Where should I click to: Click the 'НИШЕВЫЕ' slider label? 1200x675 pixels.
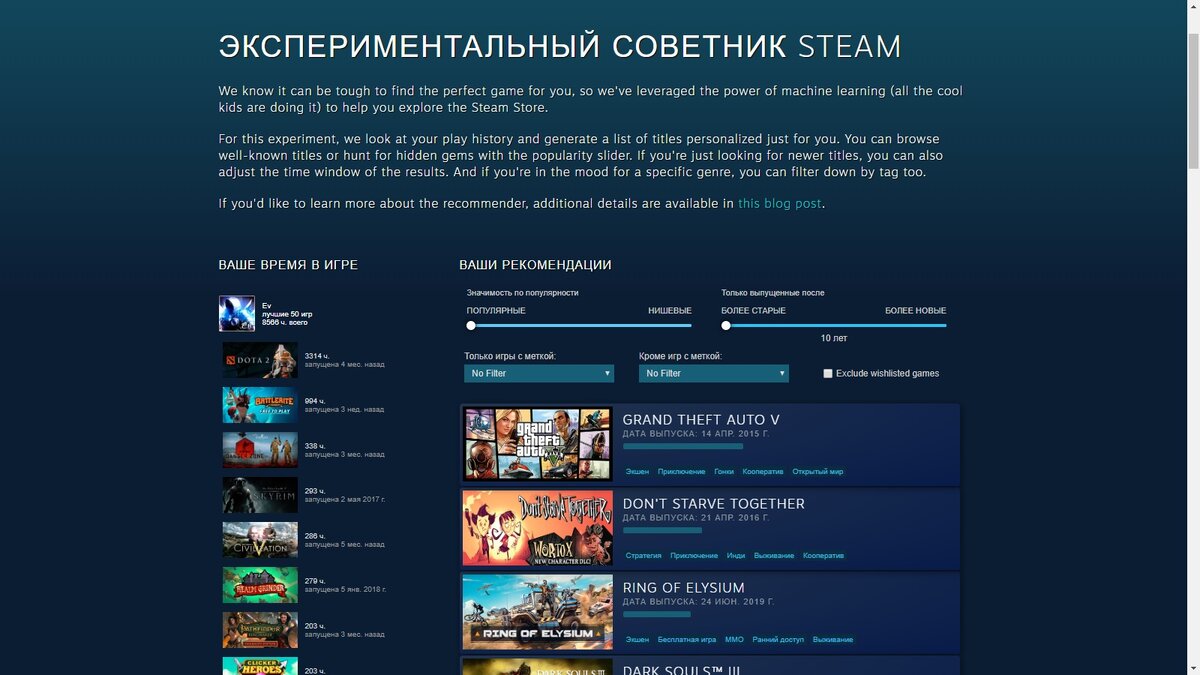[670, 311]
